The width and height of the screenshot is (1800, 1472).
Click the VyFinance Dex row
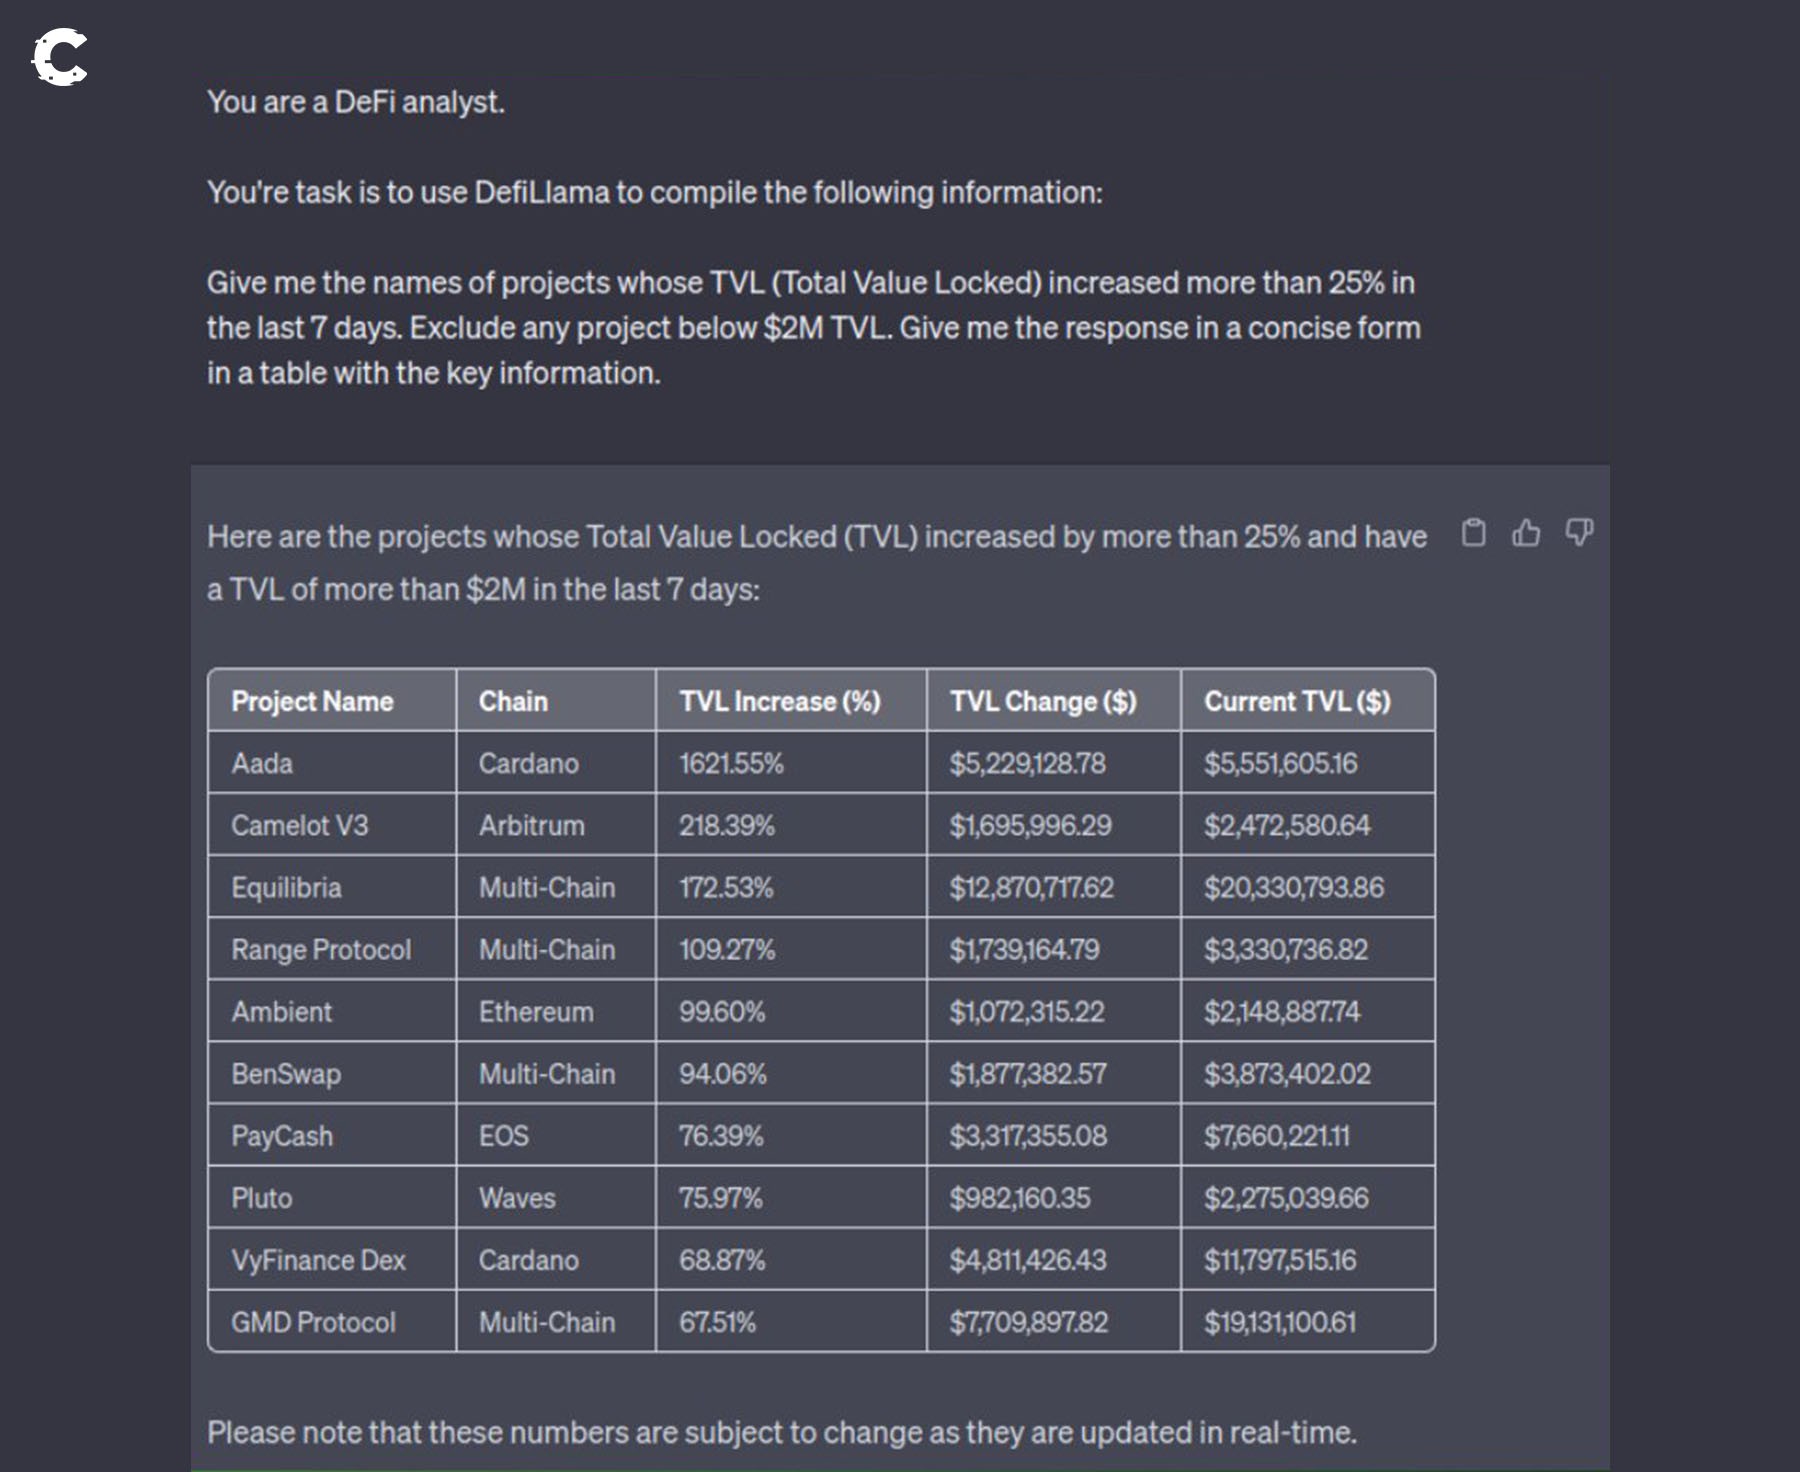[x=318, y=1259]
